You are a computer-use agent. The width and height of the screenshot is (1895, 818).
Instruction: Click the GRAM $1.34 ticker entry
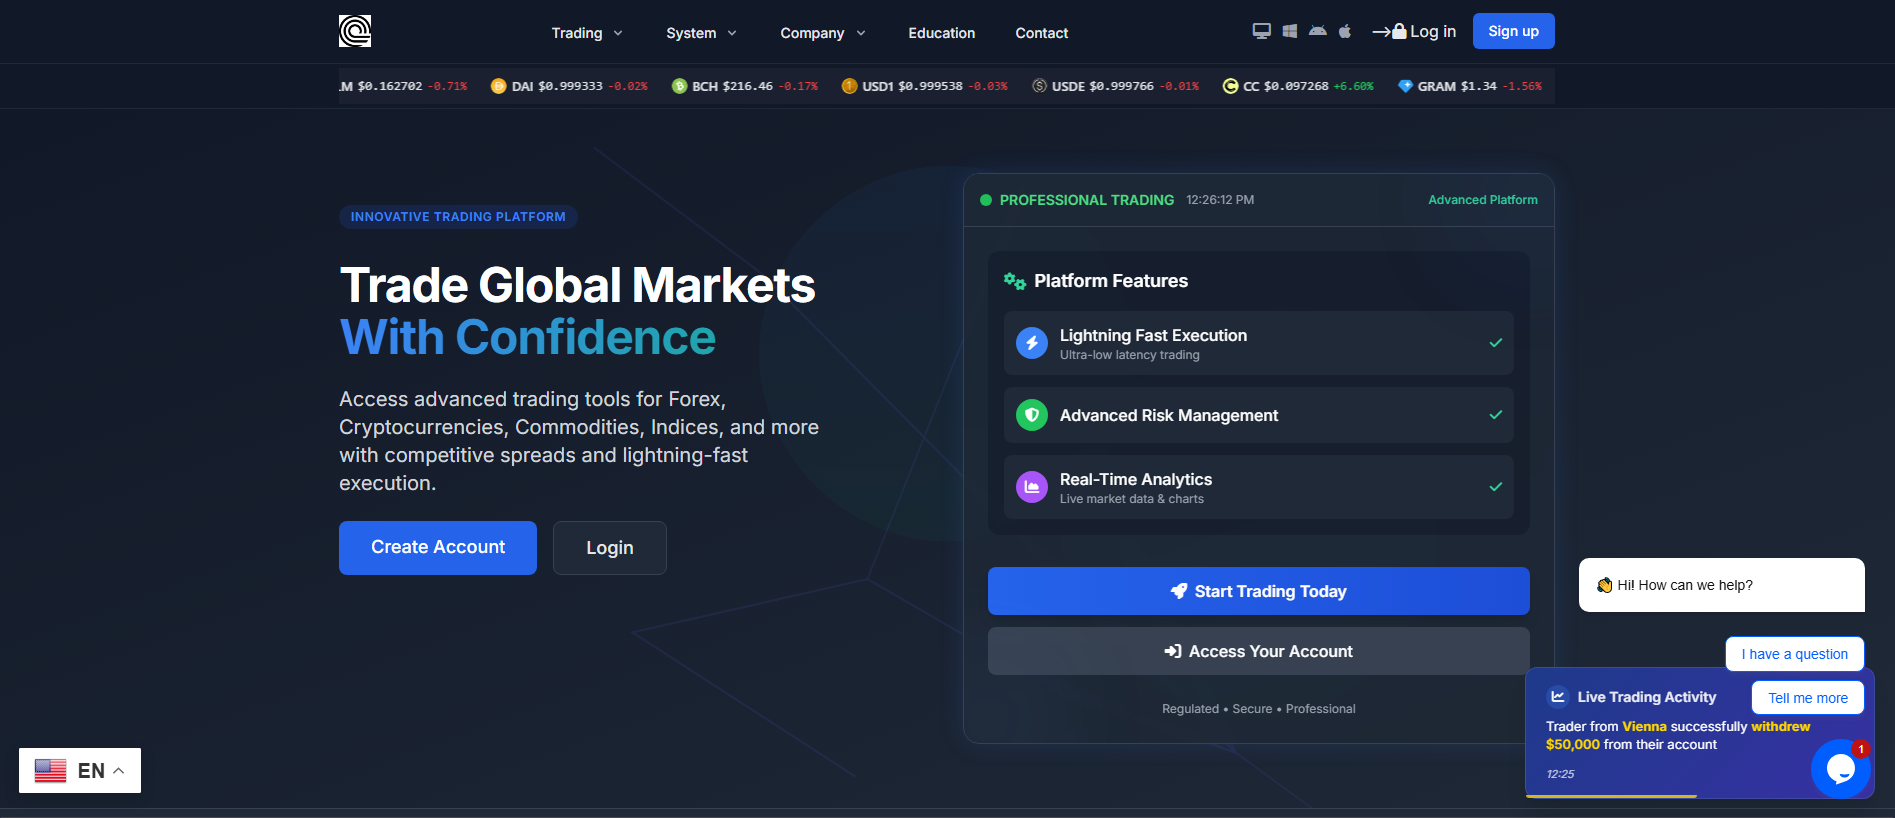click(x=1470, y=86)
